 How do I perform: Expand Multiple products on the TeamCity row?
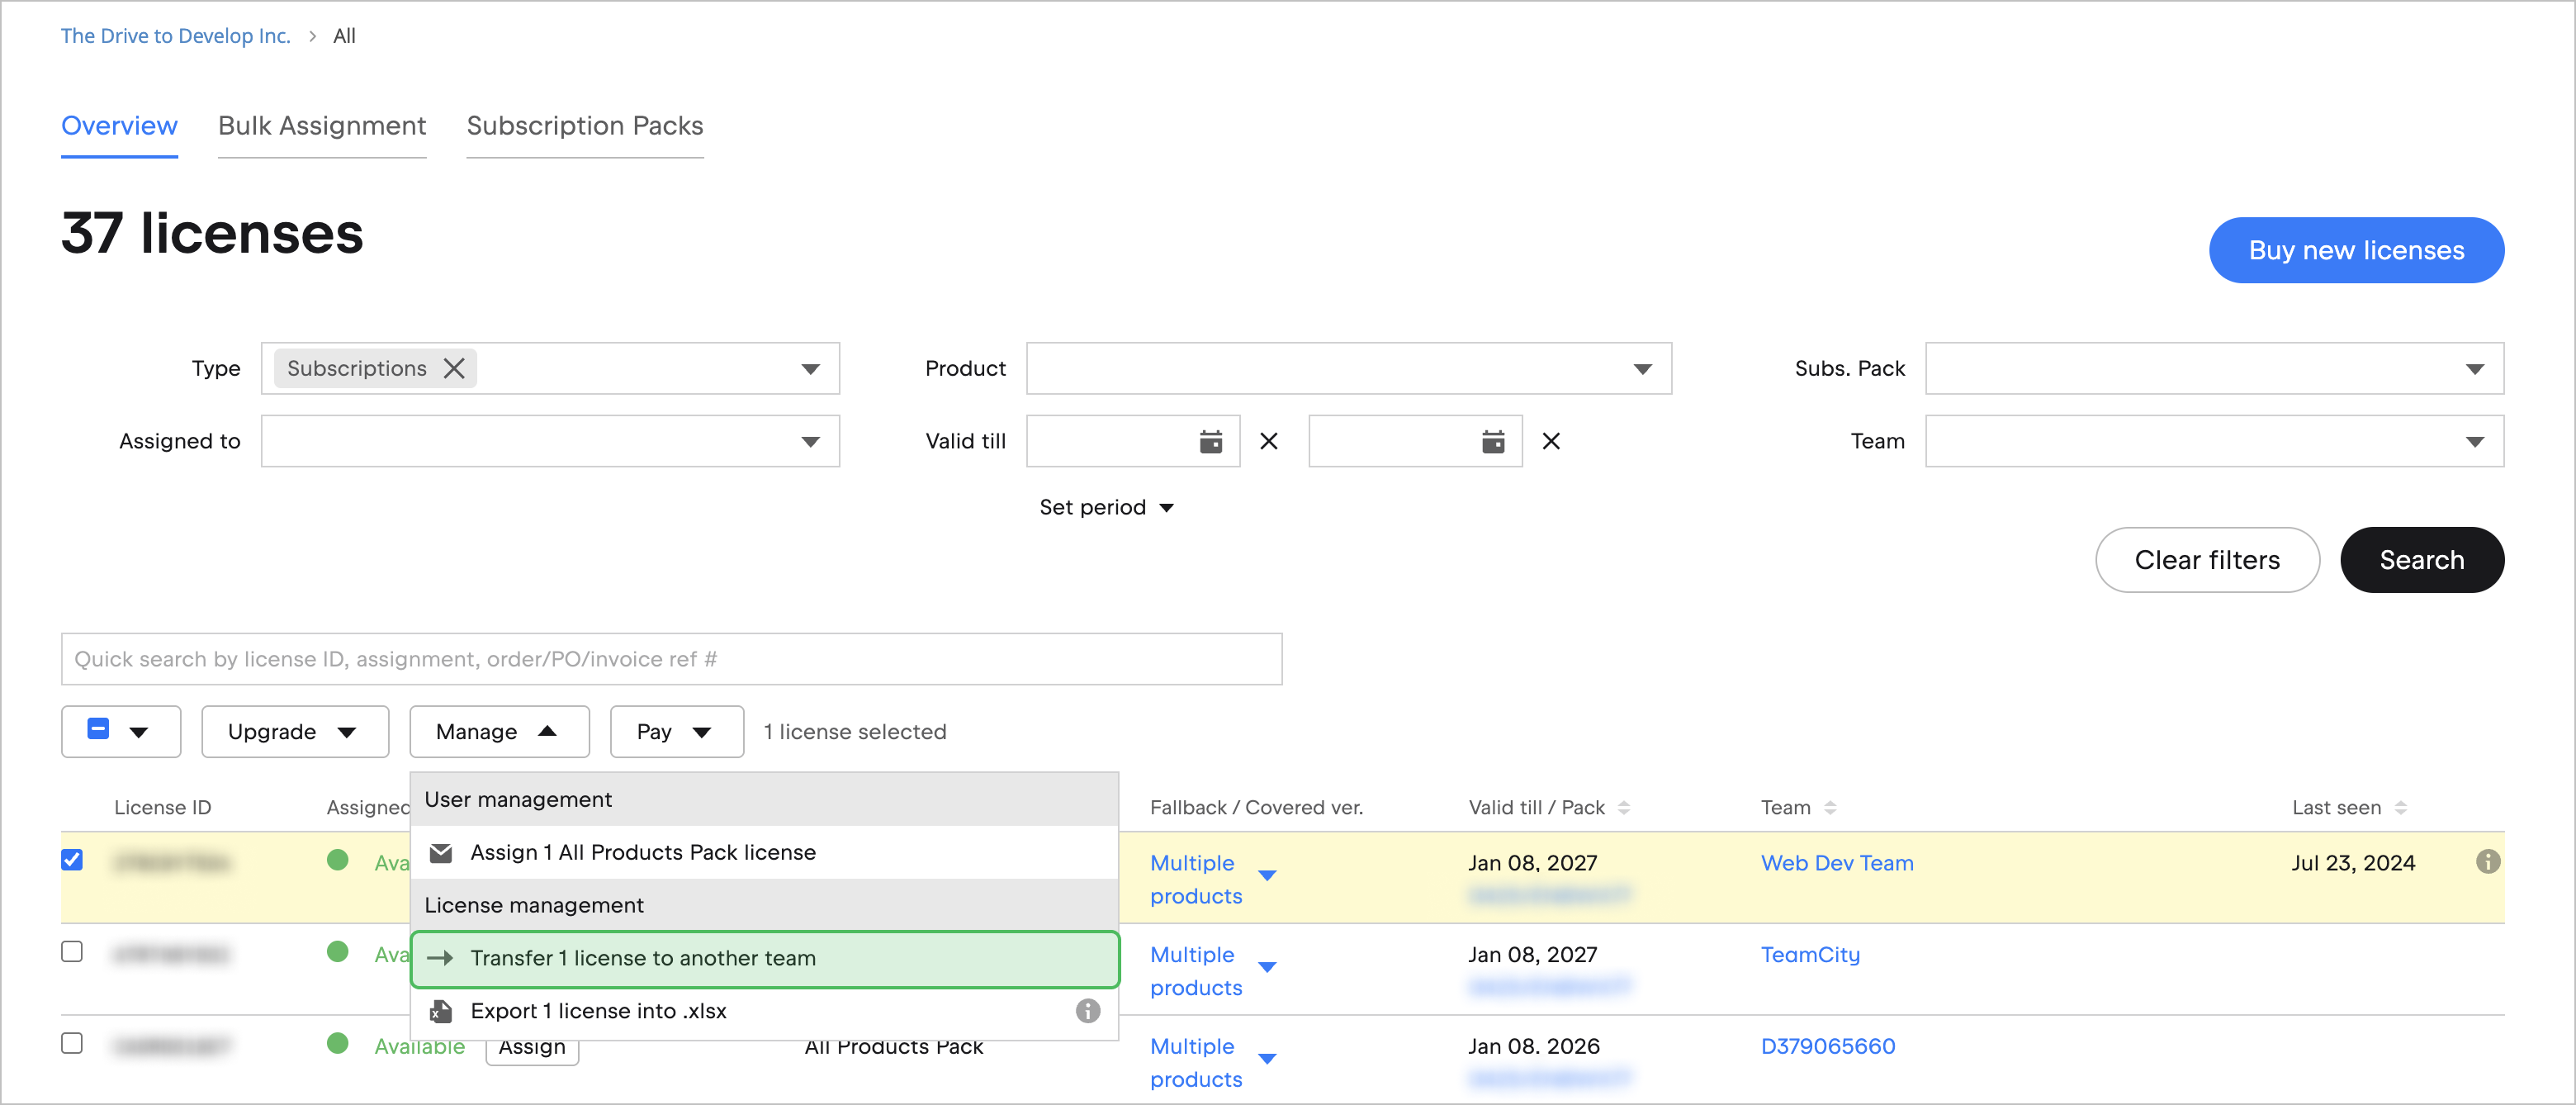point(1267,968)
